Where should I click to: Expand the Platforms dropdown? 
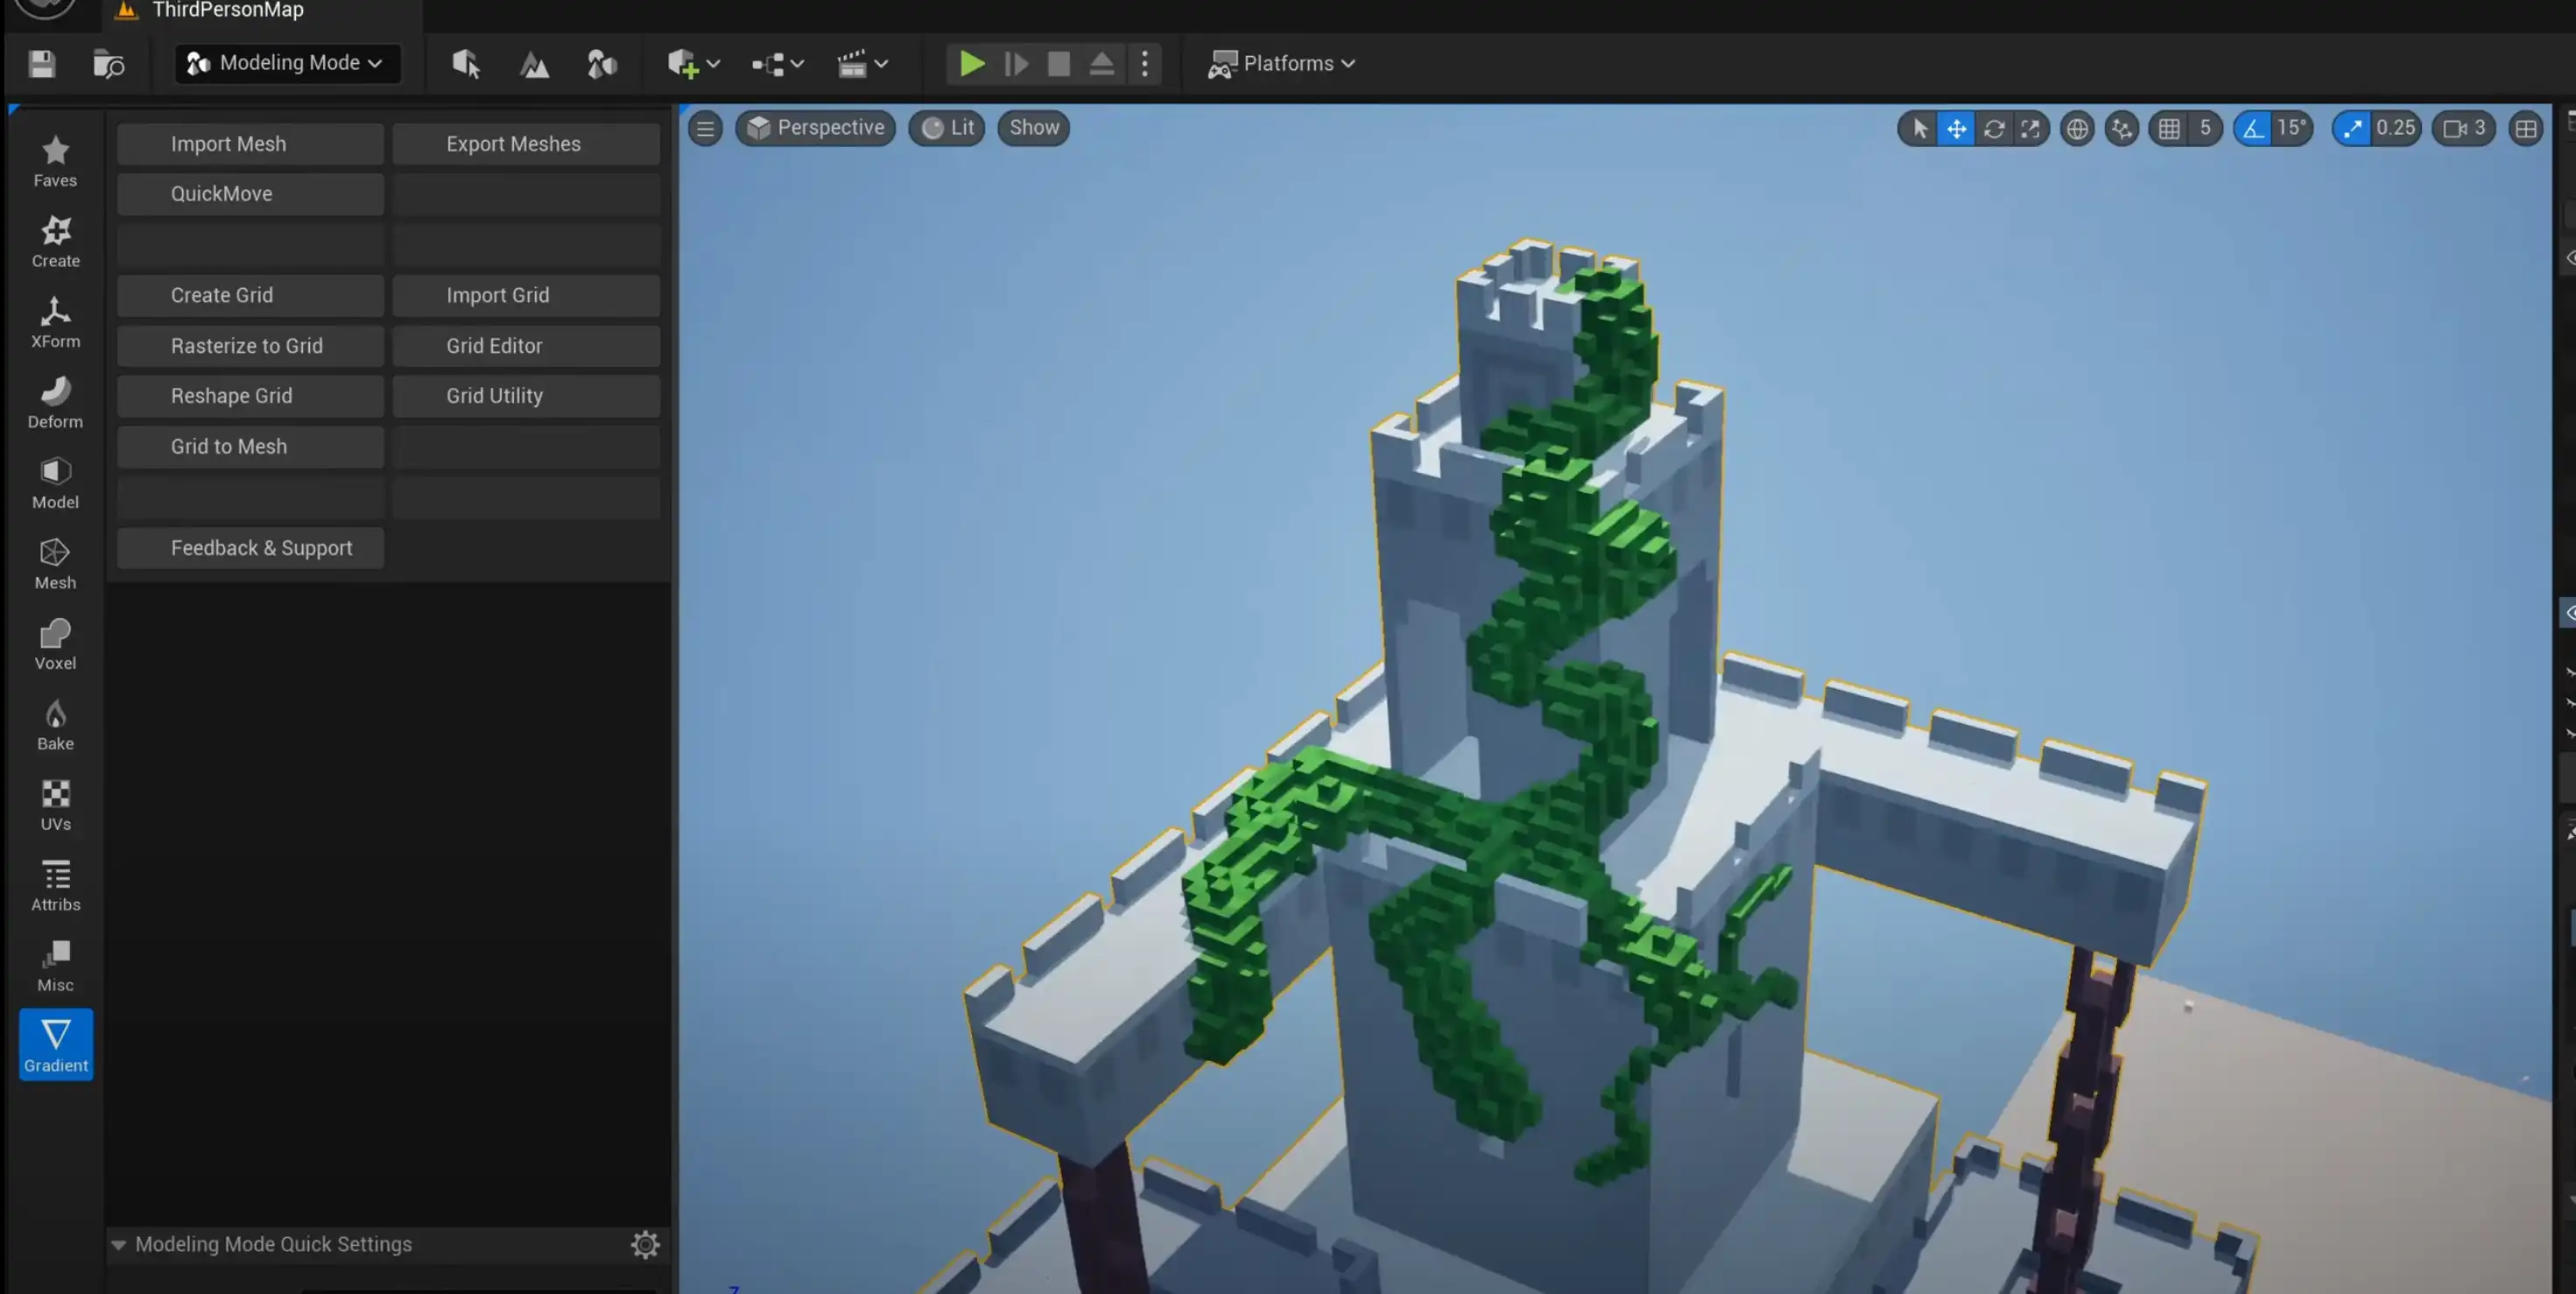[x=1283, y=63]
